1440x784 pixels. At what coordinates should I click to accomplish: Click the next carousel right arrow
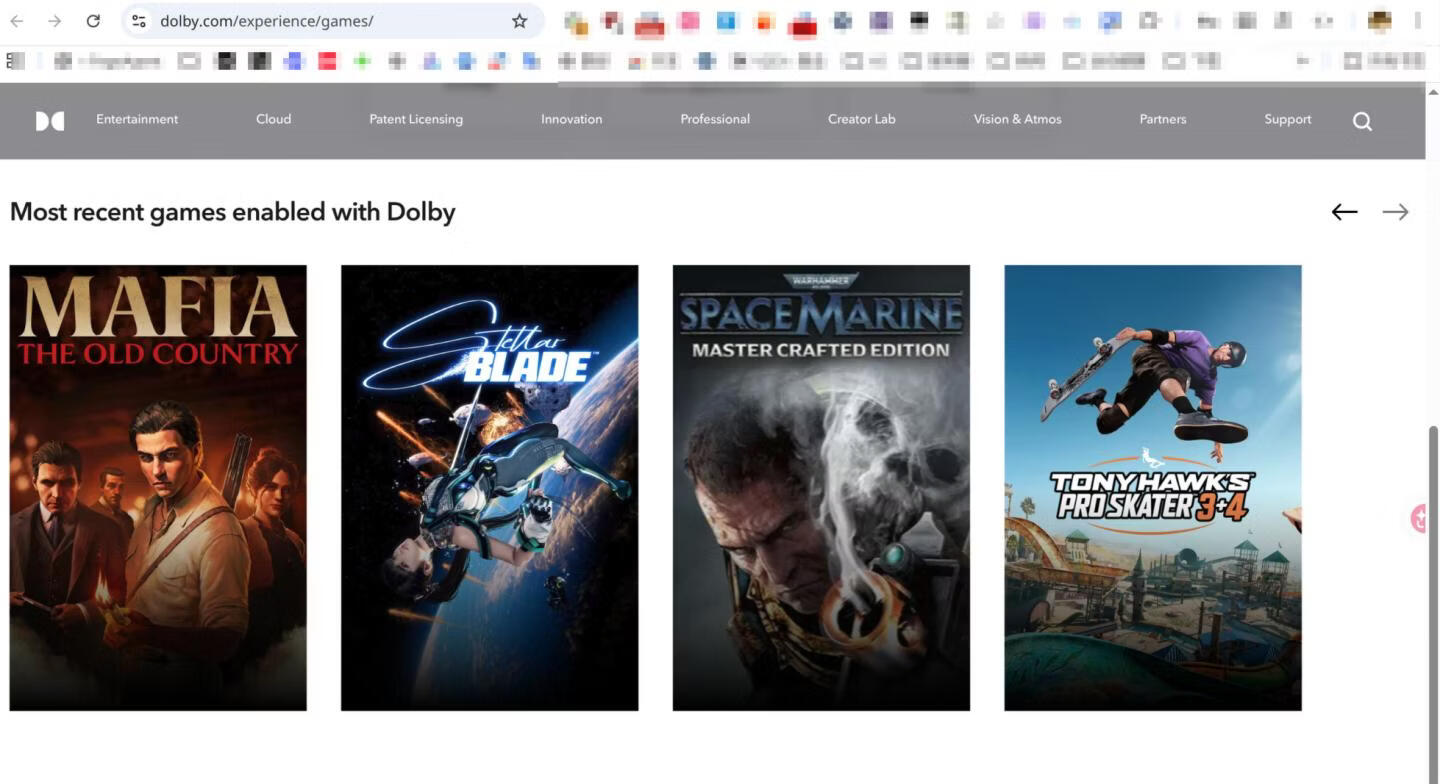click(1395, 212)
